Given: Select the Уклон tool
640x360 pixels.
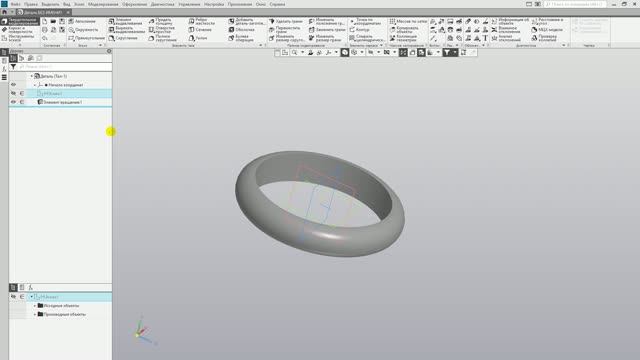Looking at the screenshot, I should (198, 38).
